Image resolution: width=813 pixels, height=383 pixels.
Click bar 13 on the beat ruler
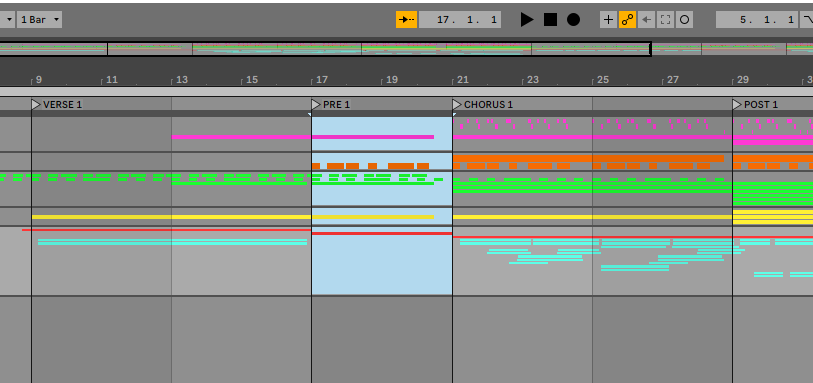tap(182, 80)
